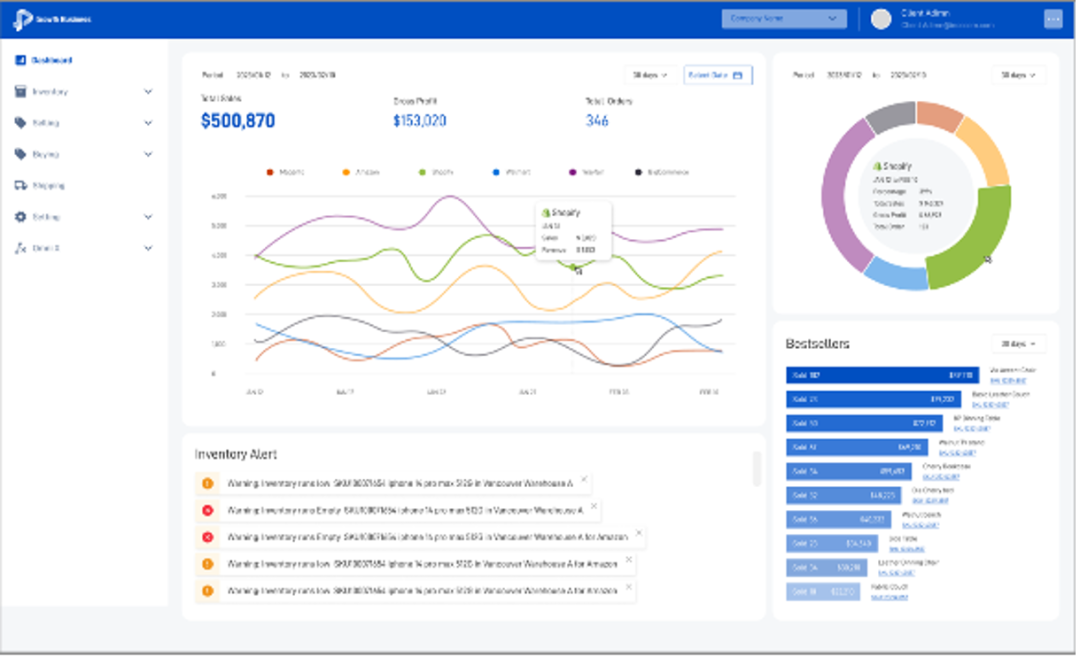Open link under Fabric Couch

click(x=889, y=597)
